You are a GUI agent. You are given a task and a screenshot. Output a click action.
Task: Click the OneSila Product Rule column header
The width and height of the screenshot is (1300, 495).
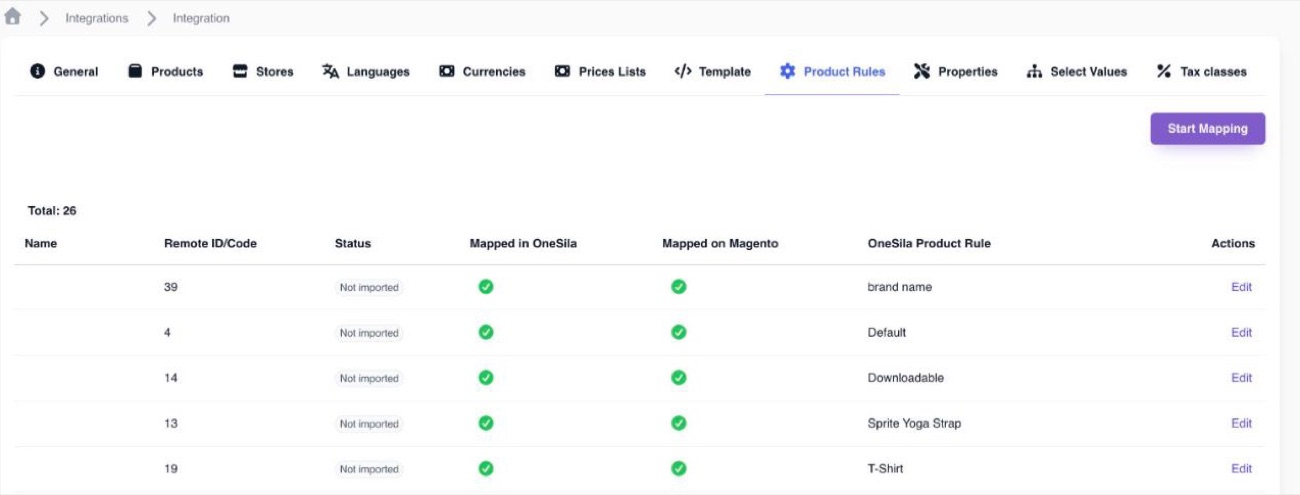click(929, 243)
